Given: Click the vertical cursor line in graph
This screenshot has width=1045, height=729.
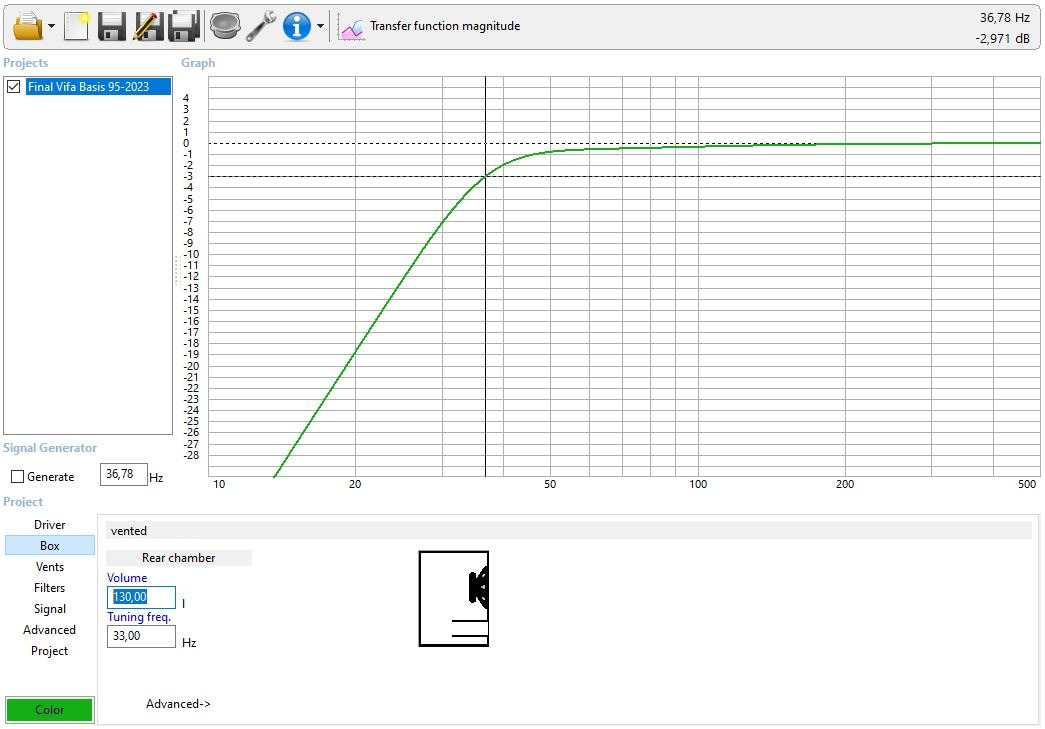Looking at the screenshot, I should (485, 277).
